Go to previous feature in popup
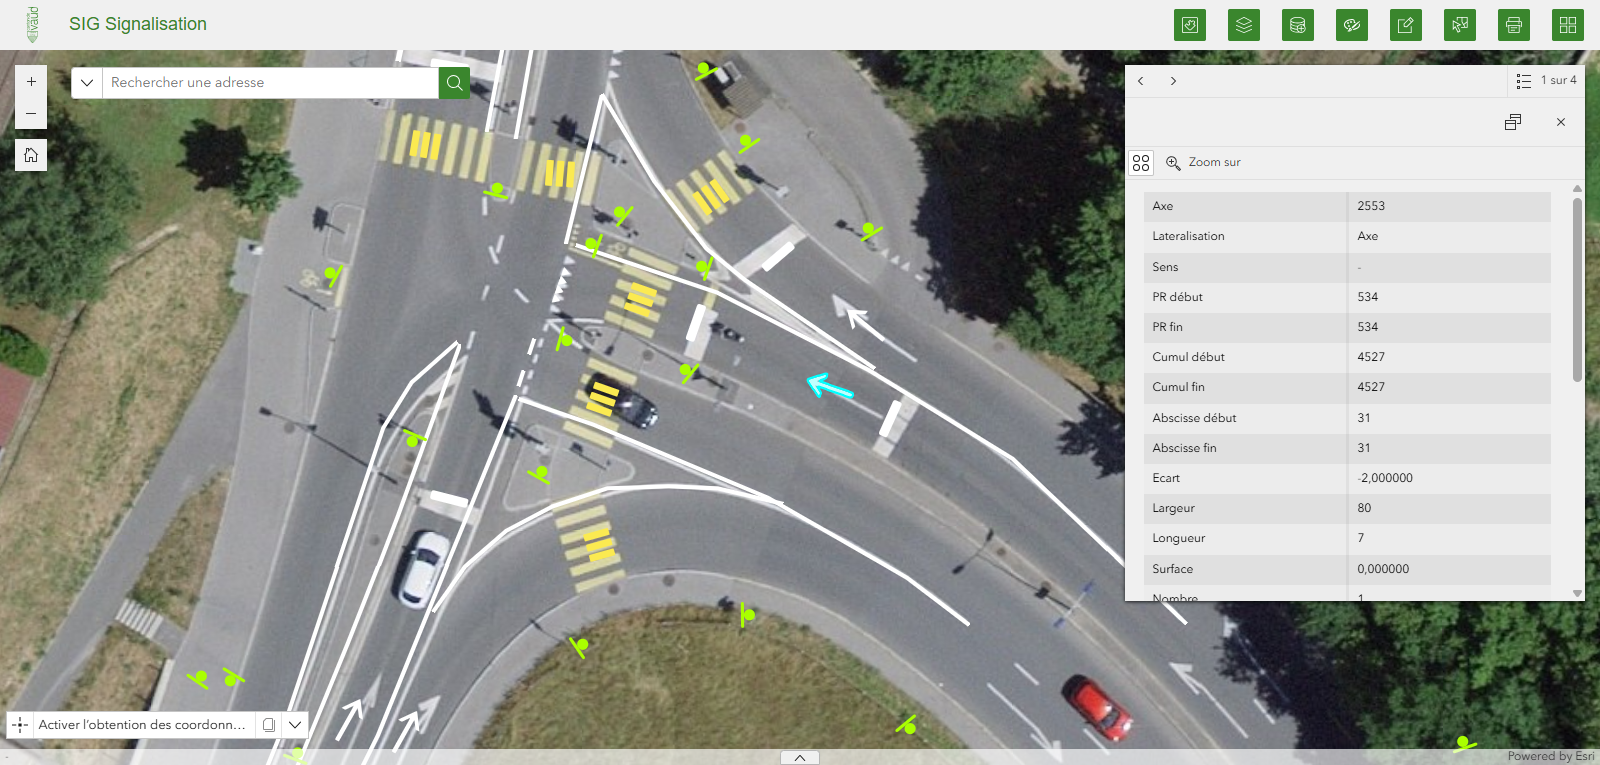The image size is (1600, 765). click(x=1141, y=81)
